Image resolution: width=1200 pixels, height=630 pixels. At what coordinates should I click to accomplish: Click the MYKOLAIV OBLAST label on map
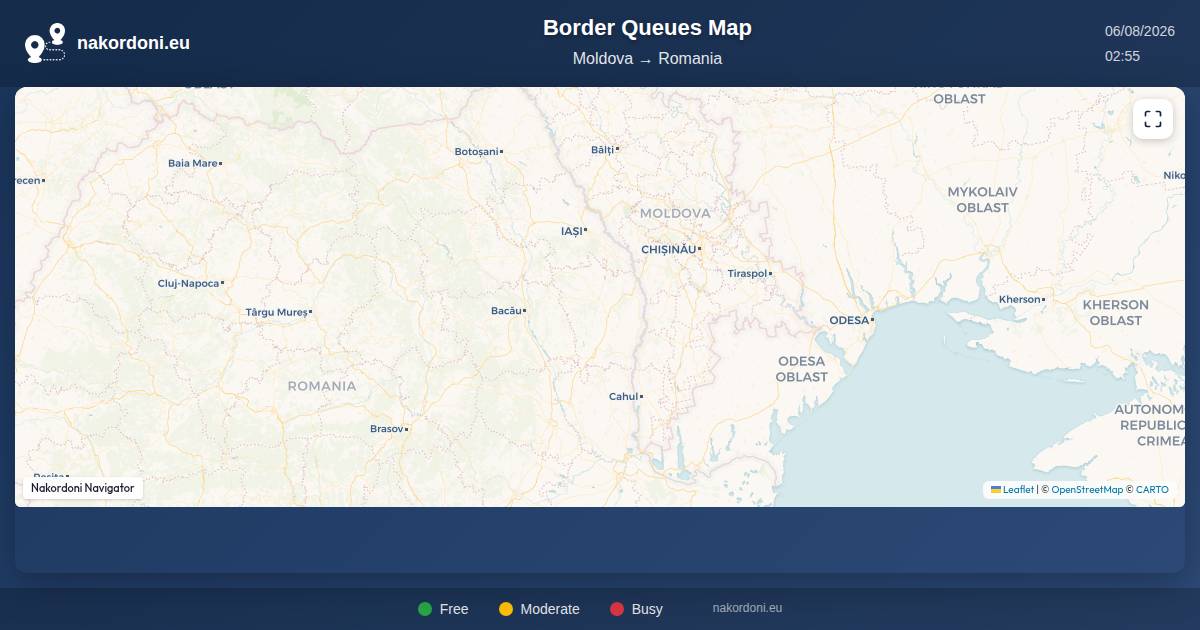click(x=982, y=199)
